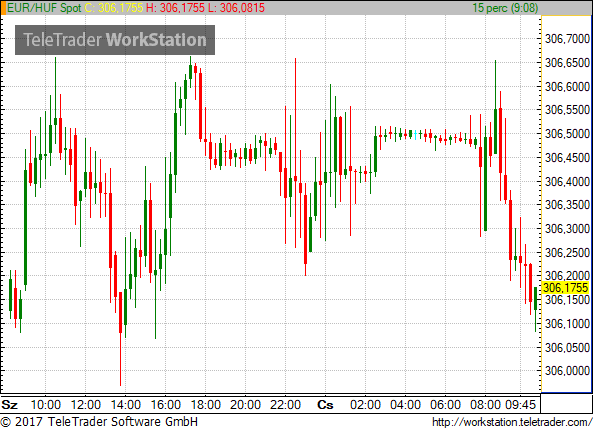Click the 306,7000 price axis label
This screenshot has height=431, width=593.
coord(567,39)
